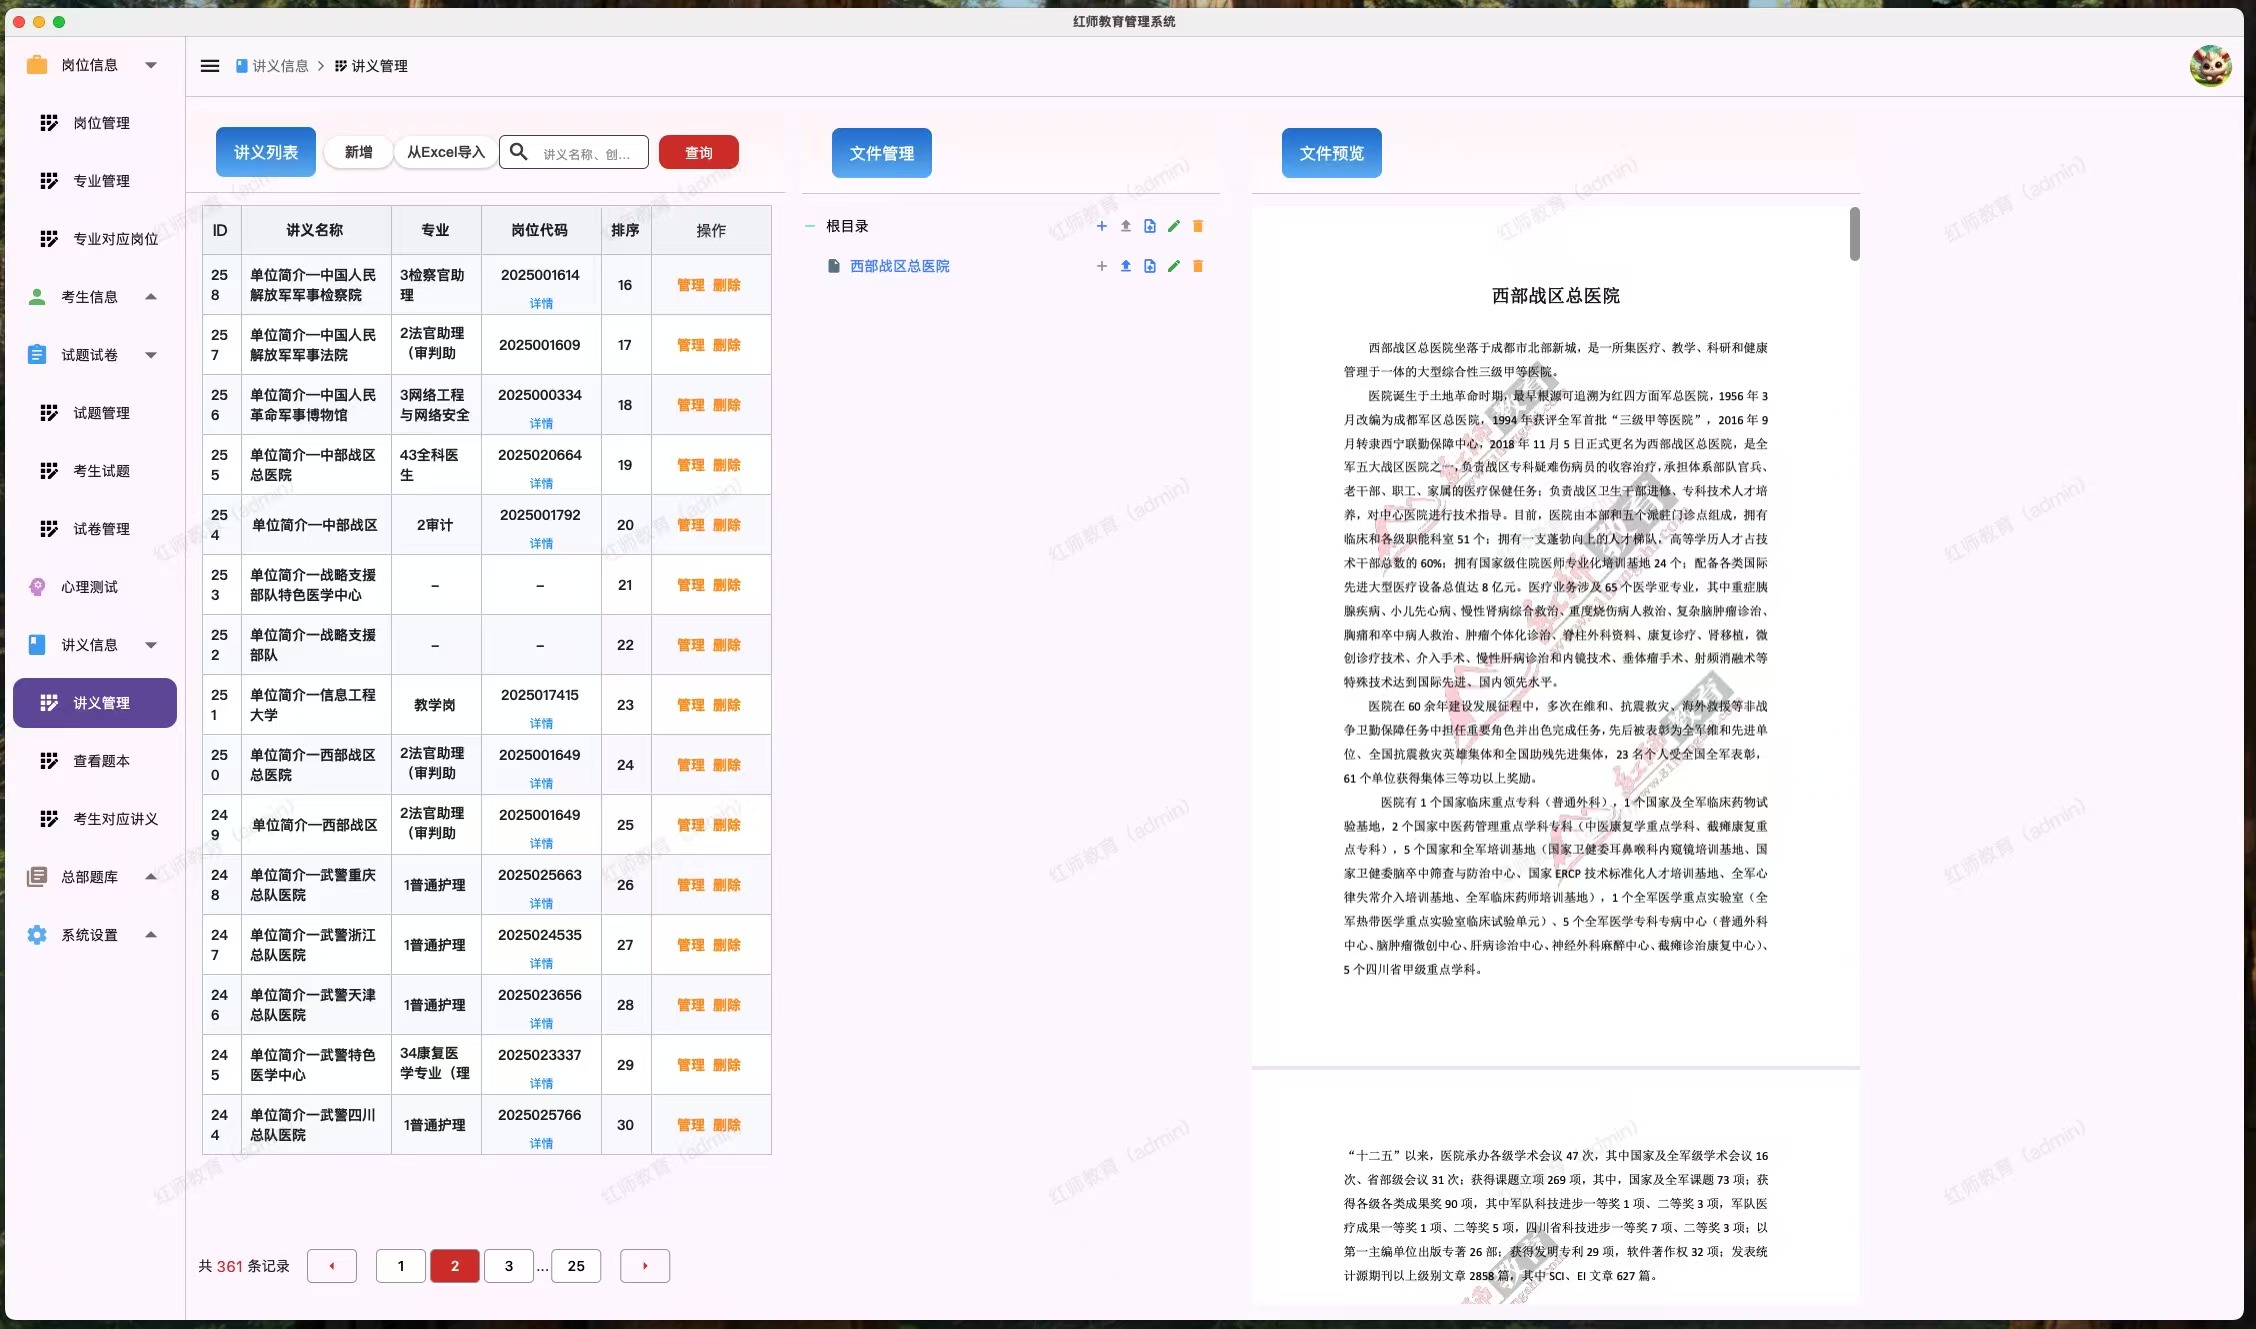Click the plus icon beside 根目录
The image size is (2256, 1329).
click(1101, 226)
